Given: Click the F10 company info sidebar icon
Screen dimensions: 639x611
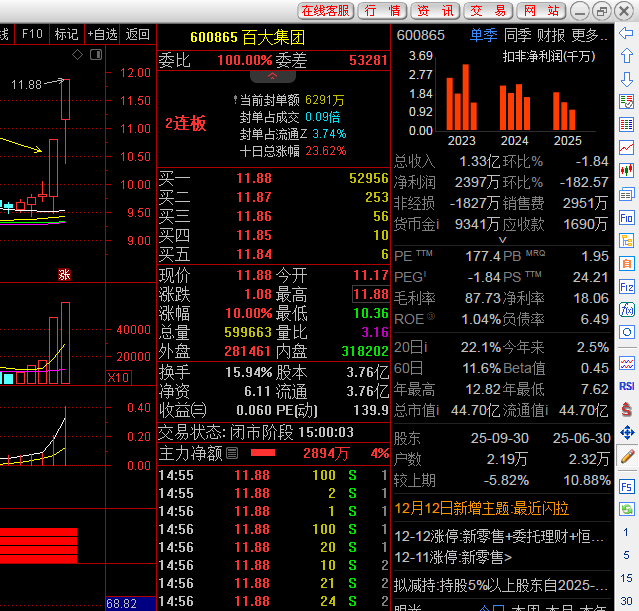Looking at the screenshot, I should (626, 218).
